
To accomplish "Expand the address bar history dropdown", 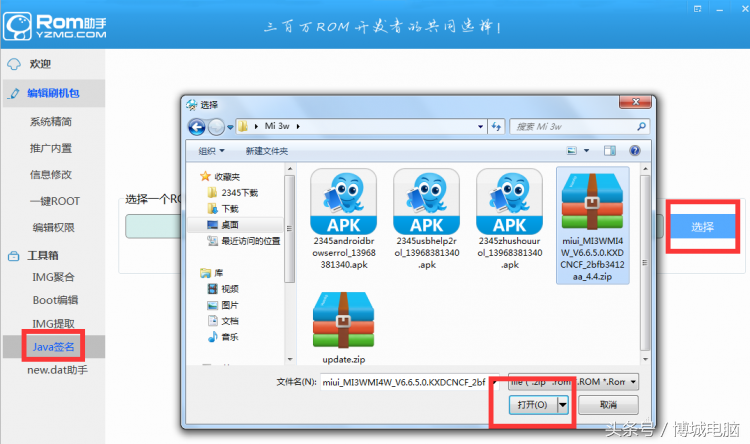I will click(480, 127).
